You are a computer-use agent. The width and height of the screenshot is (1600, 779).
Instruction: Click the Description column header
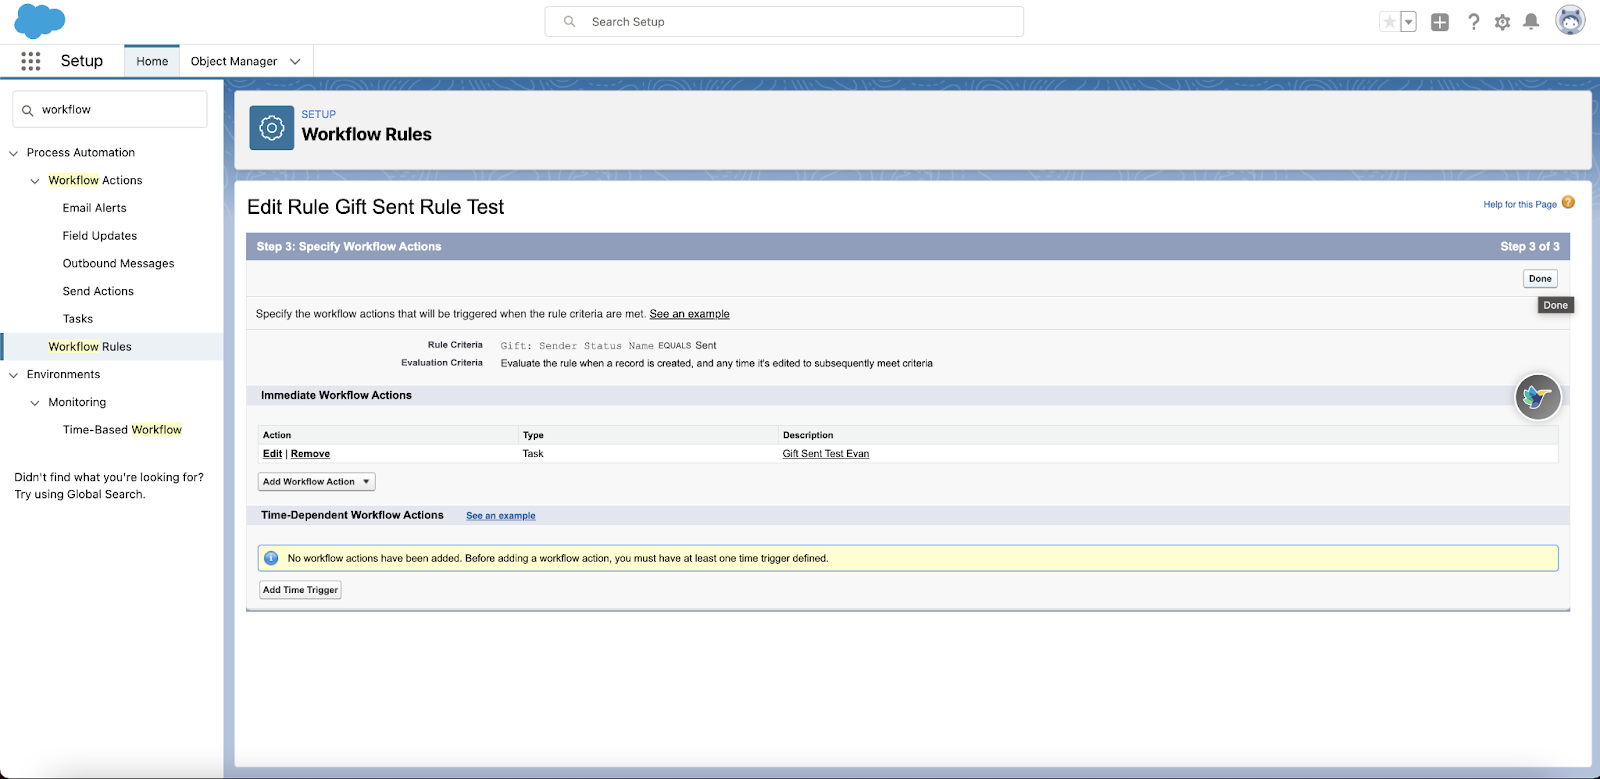[x=808, y=435]
